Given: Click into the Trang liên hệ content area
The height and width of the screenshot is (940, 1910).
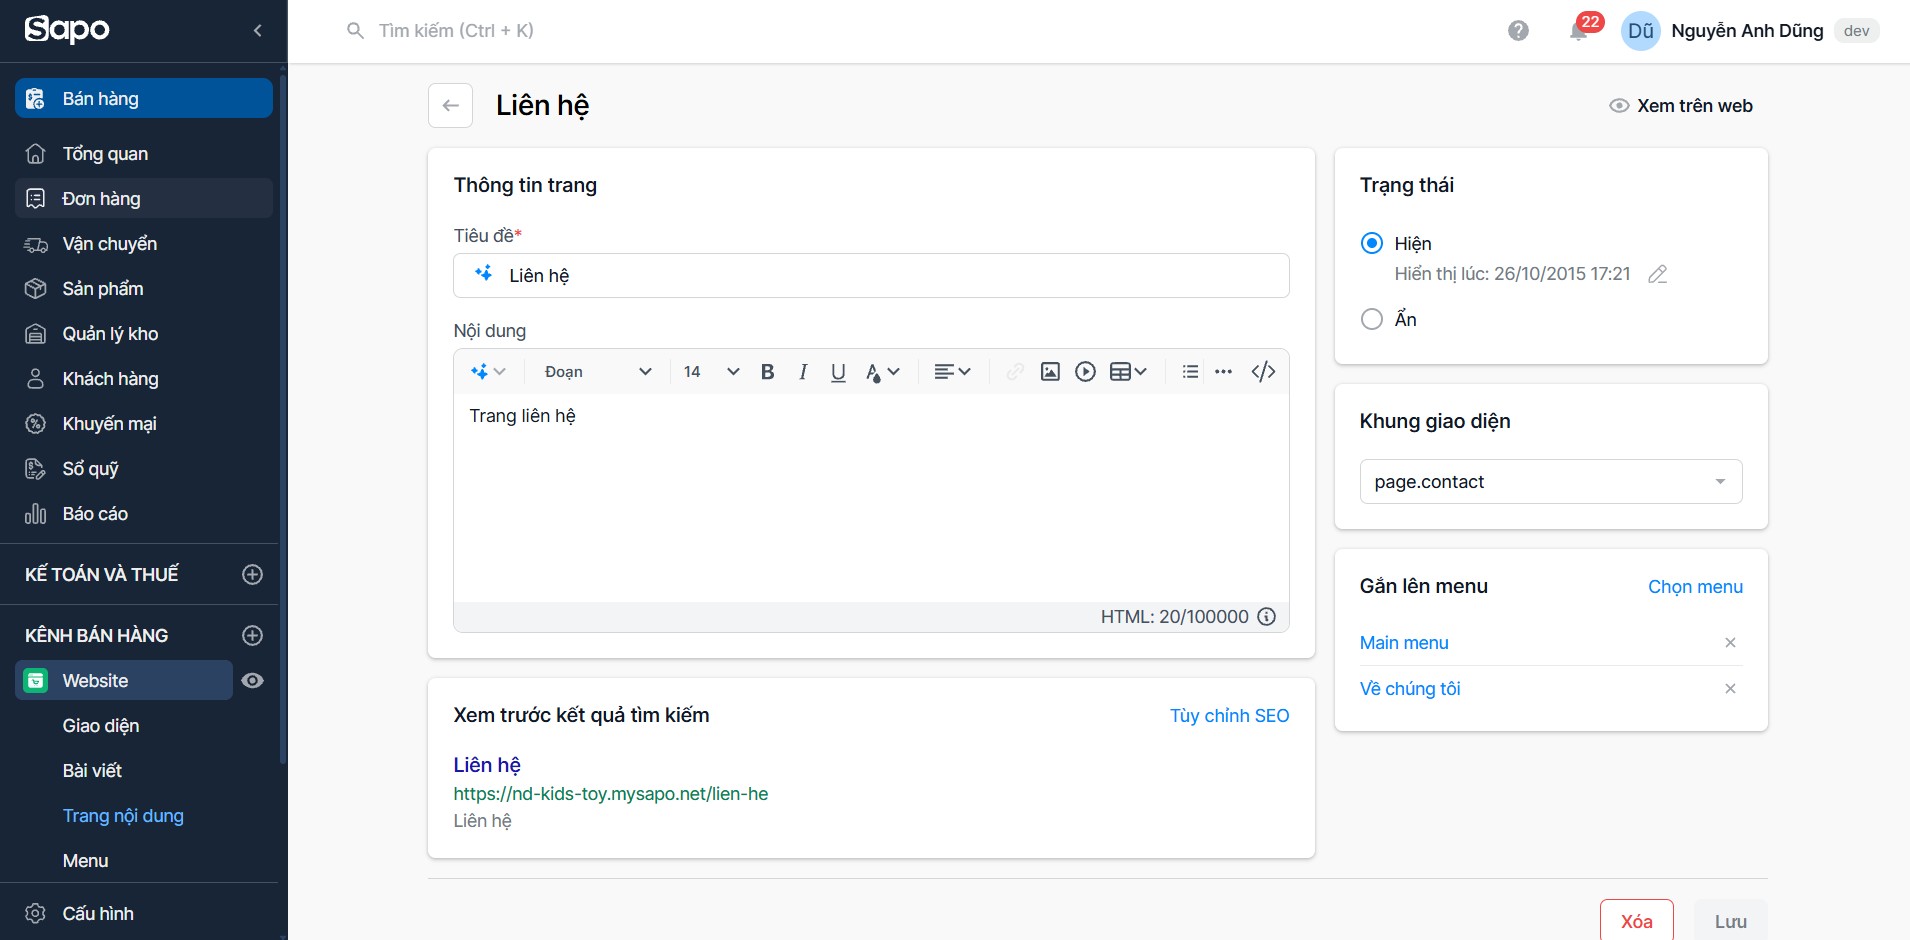Looking at the screenshot, I should pos(871,498).
